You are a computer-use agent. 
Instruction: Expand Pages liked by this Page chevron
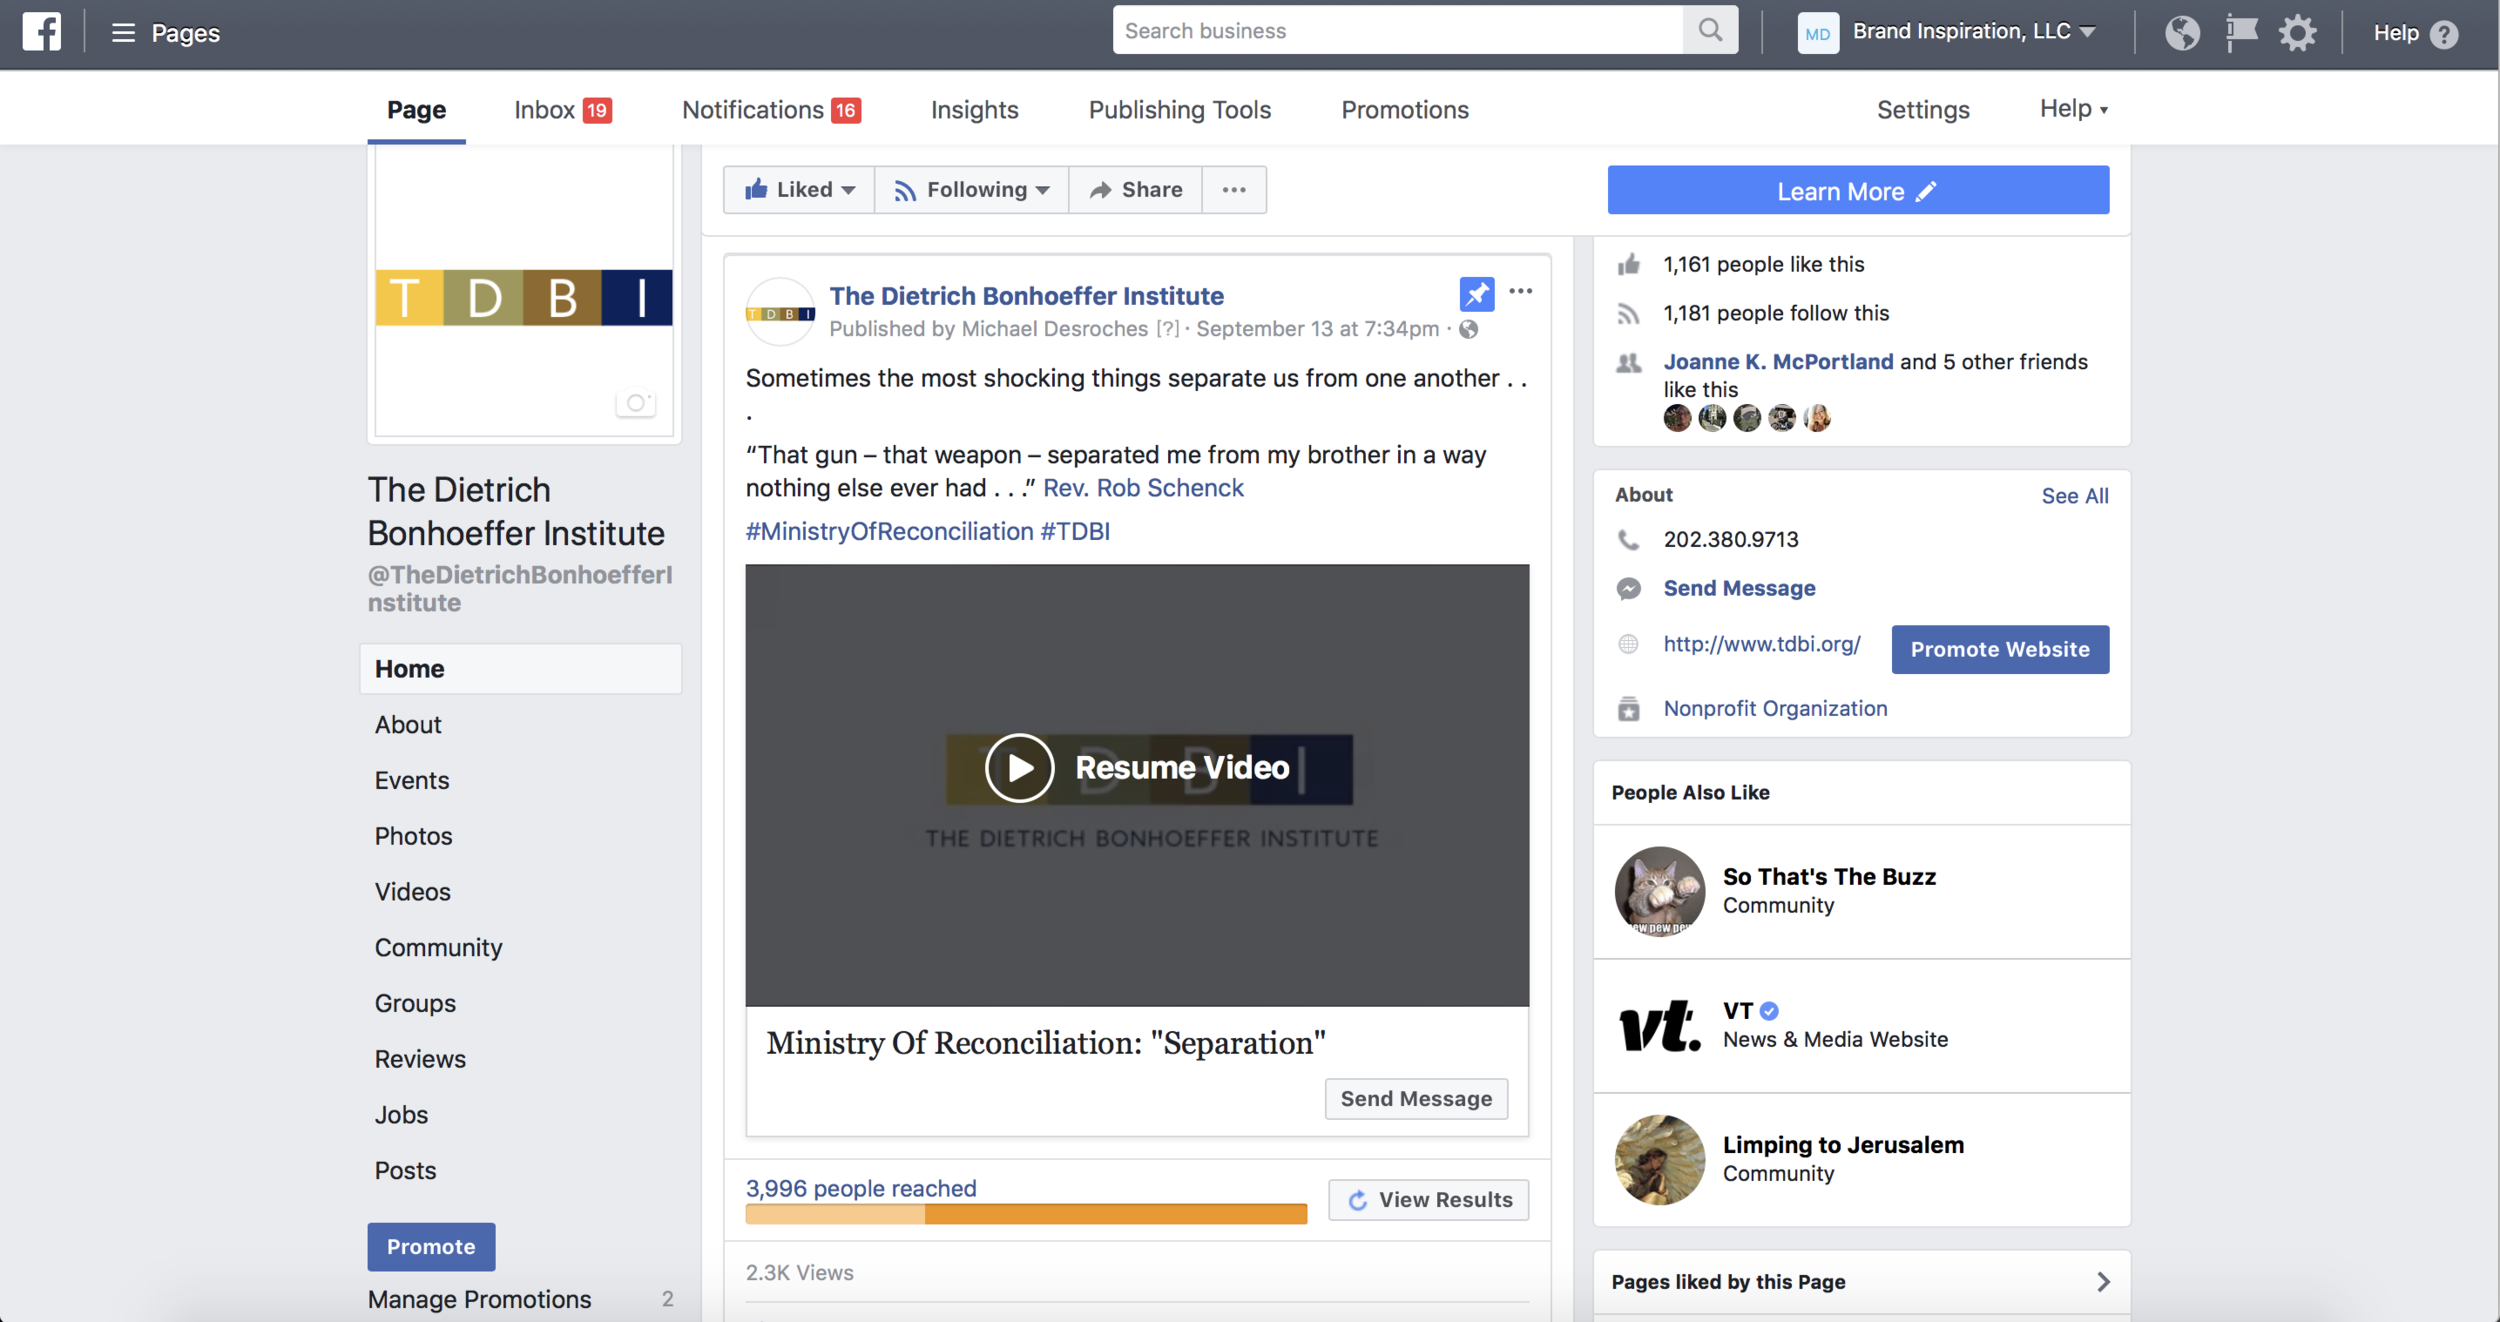2103,1282
